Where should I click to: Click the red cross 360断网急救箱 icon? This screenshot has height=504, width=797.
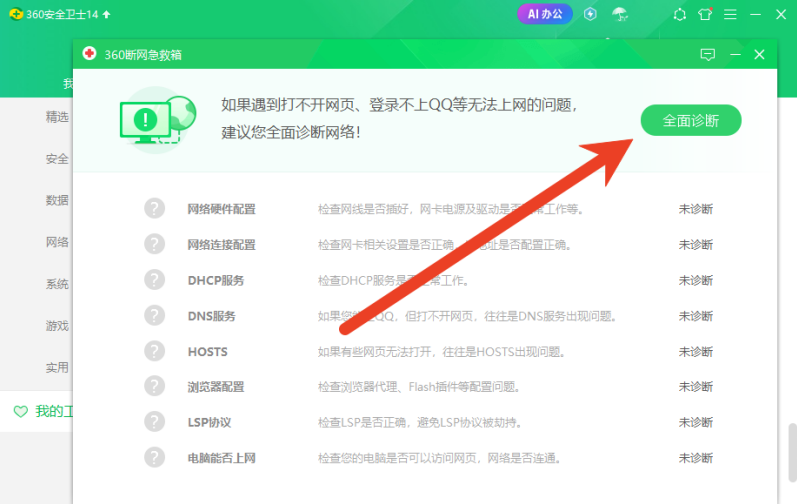pos(89,53)
